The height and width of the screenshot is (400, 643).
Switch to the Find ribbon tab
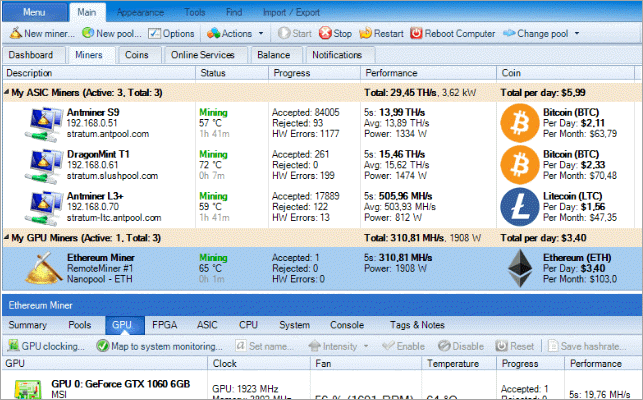[x=234, y=12]
